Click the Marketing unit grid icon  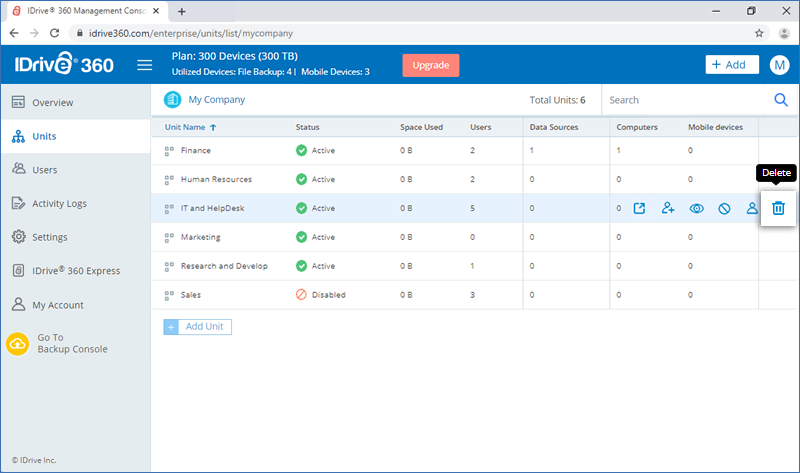(169, 237)
